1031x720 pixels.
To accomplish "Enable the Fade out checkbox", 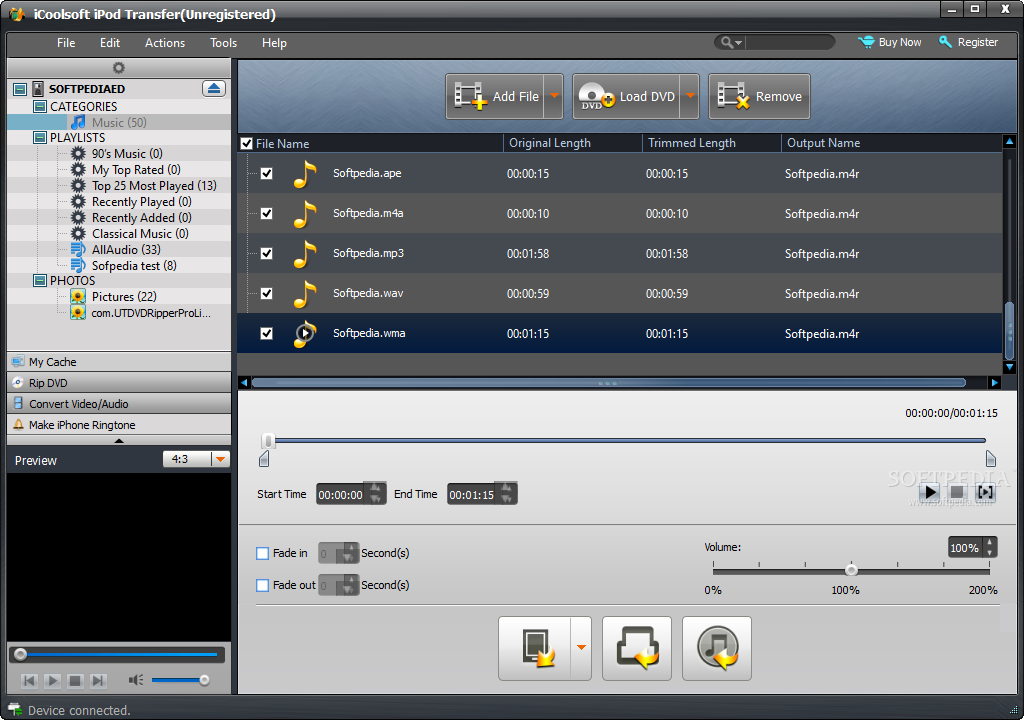I will (262, 585).
